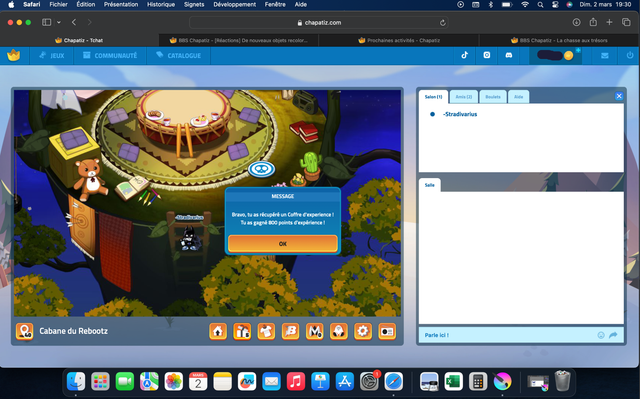This screenshot has height=399, width=640.
Task: Click the blue plus next to coin
Action: (x=578, y=51)
